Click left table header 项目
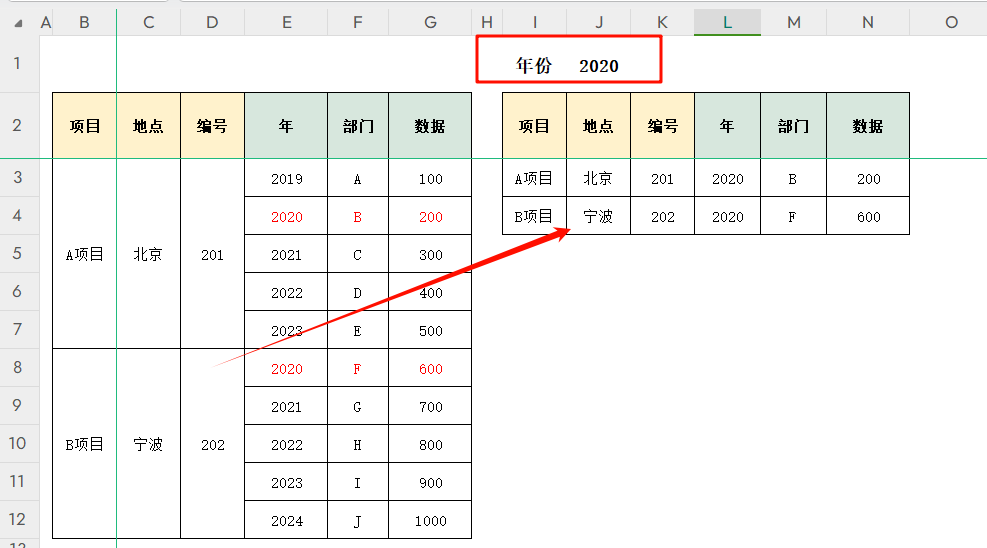987x548 pixels. pyautogui.click(x=84, y=126)
